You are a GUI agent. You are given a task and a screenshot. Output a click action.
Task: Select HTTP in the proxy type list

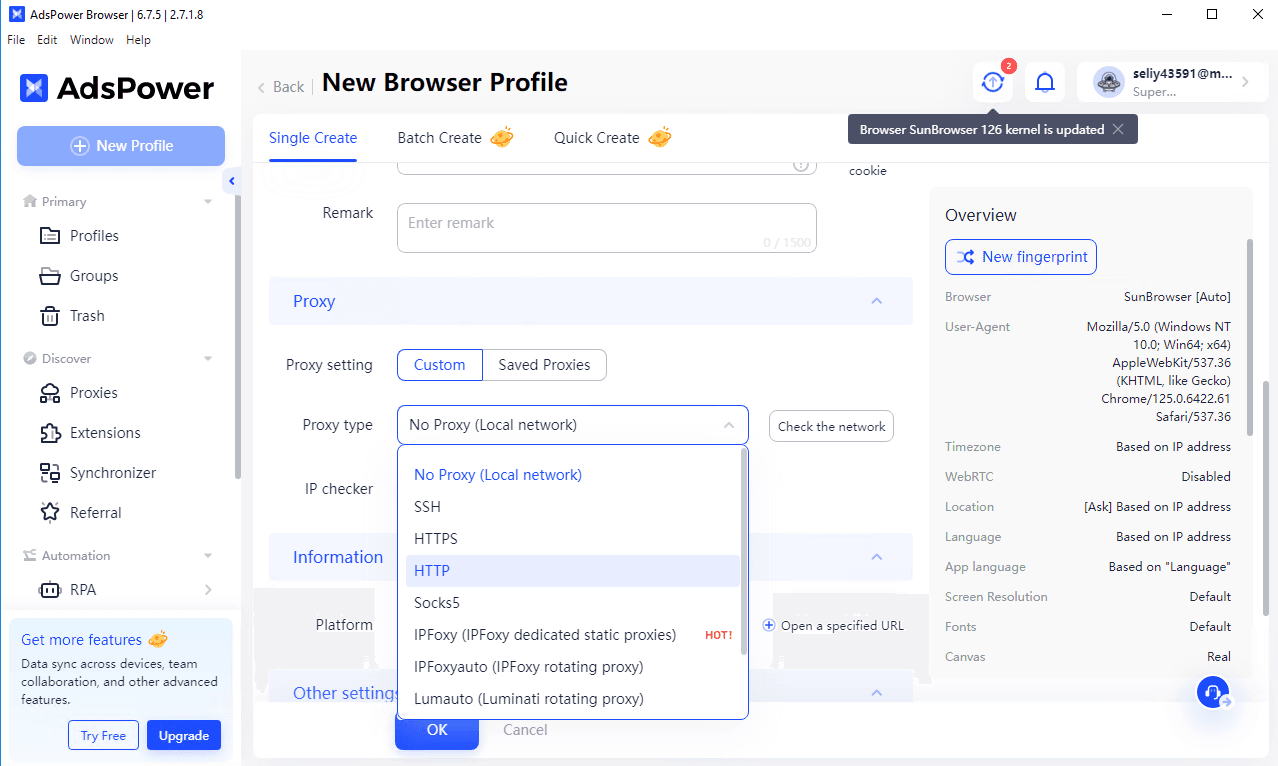[x=432, y=570]
